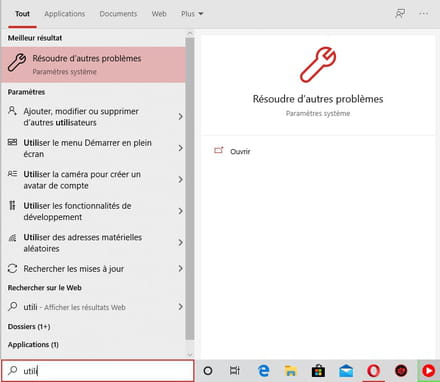Open the three-dots options menu
The height and width of the screenshot is (382, 440).
point(424,14)
